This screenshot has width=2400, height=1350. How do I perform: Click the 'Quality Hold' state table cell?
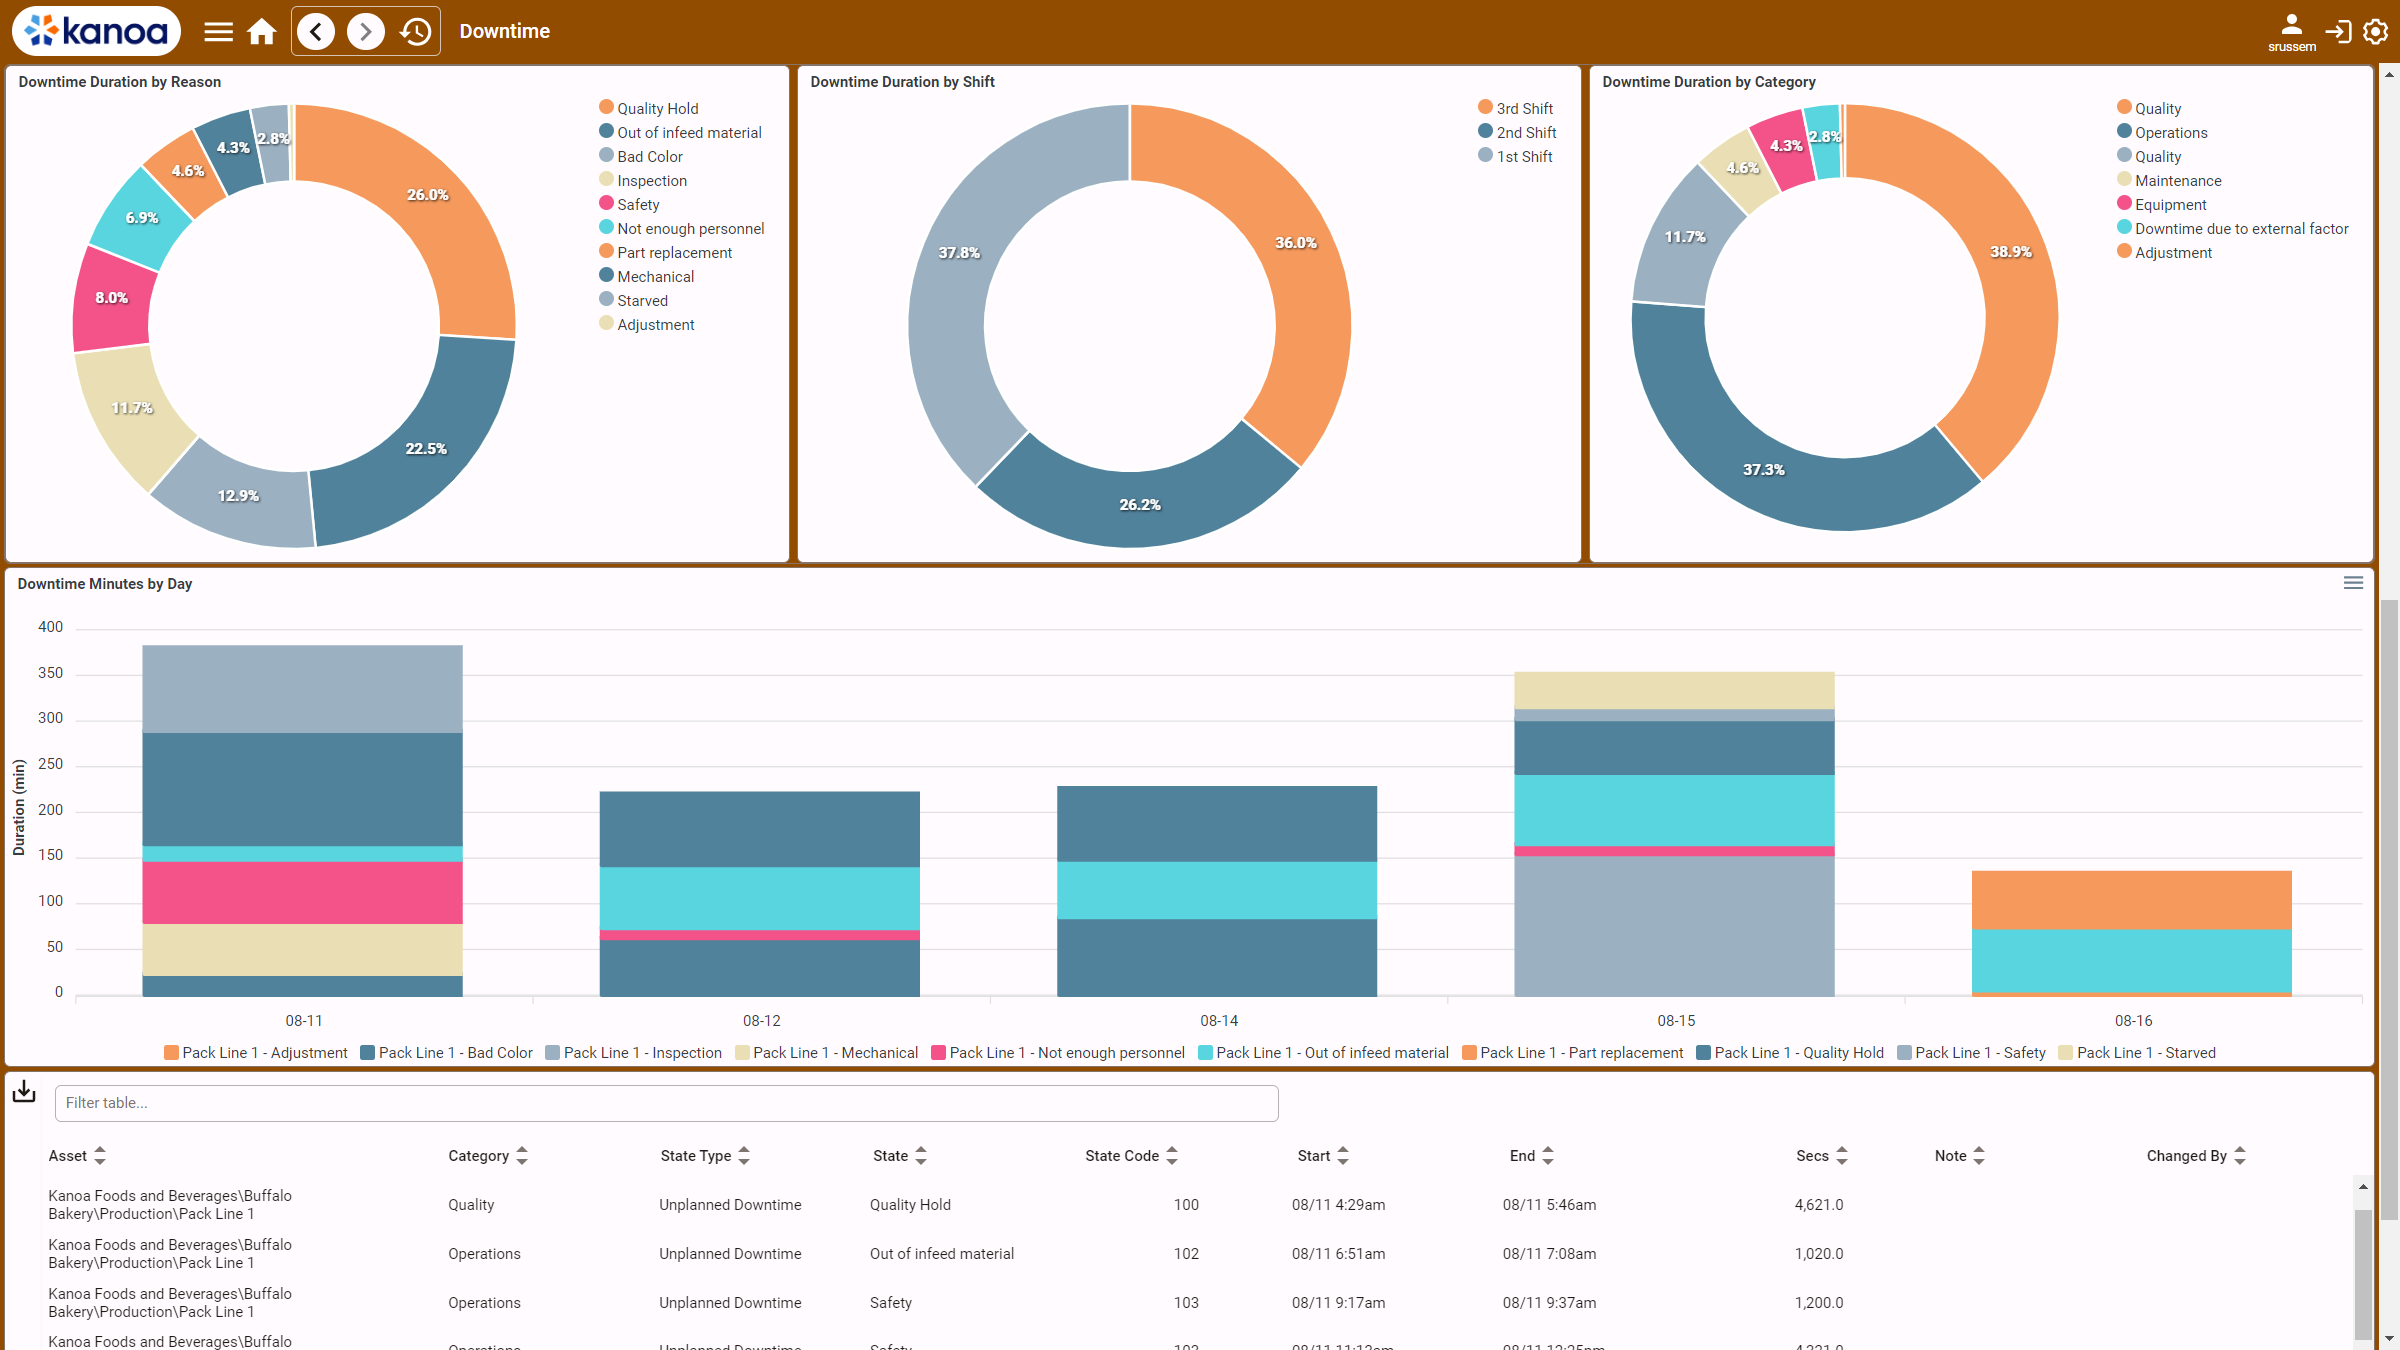coord(910,1205)
